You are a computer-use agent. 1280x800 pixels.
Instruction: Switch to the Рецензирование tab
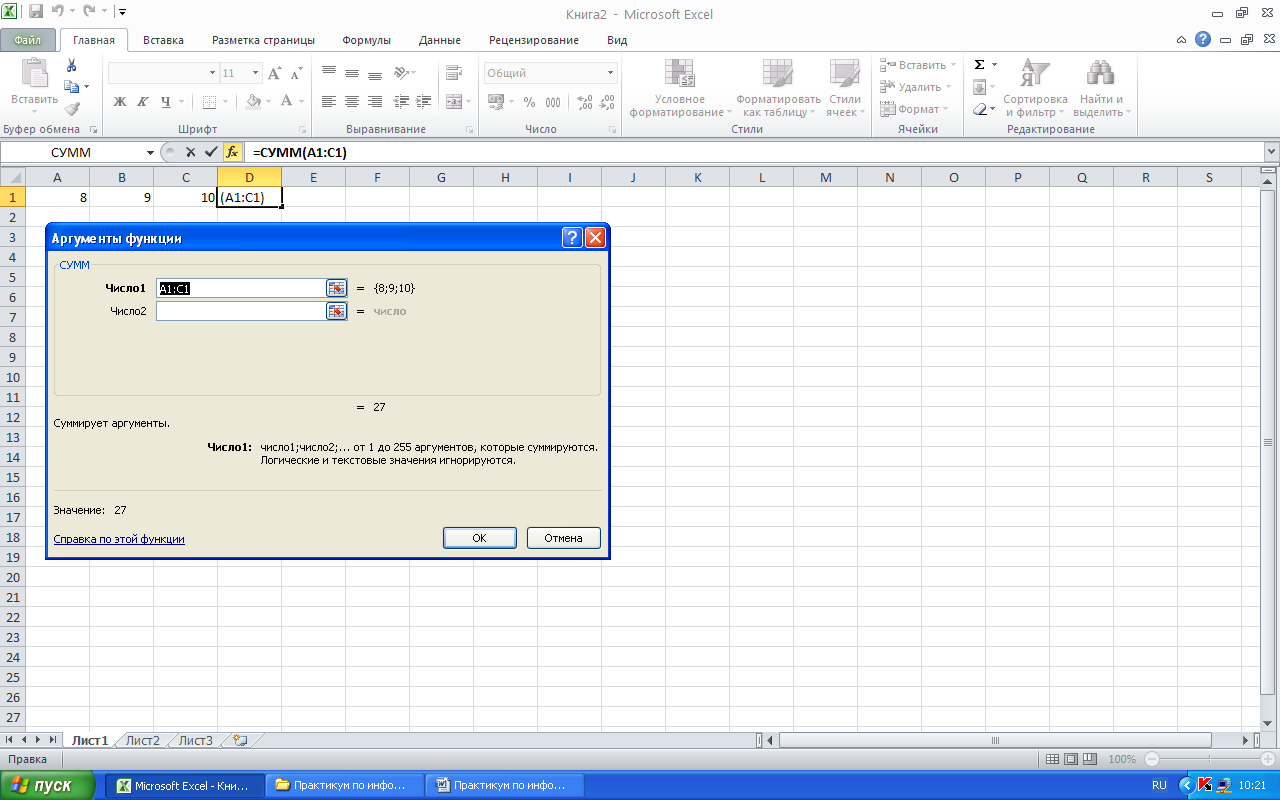point(534,40)
